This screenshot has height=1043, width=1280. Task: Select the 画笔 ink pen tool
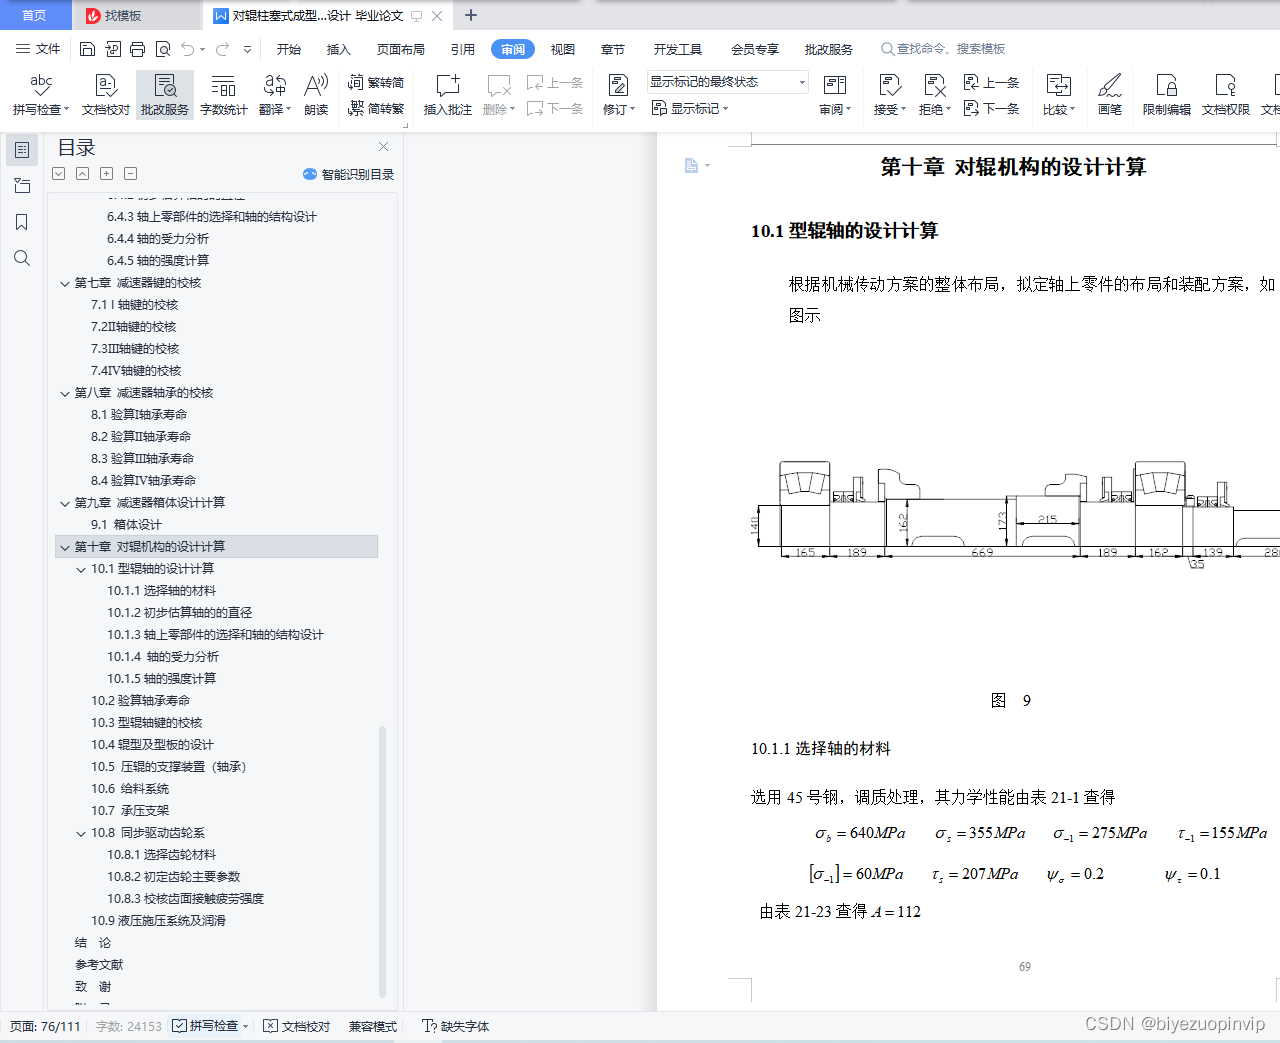tap(1110, 95)
